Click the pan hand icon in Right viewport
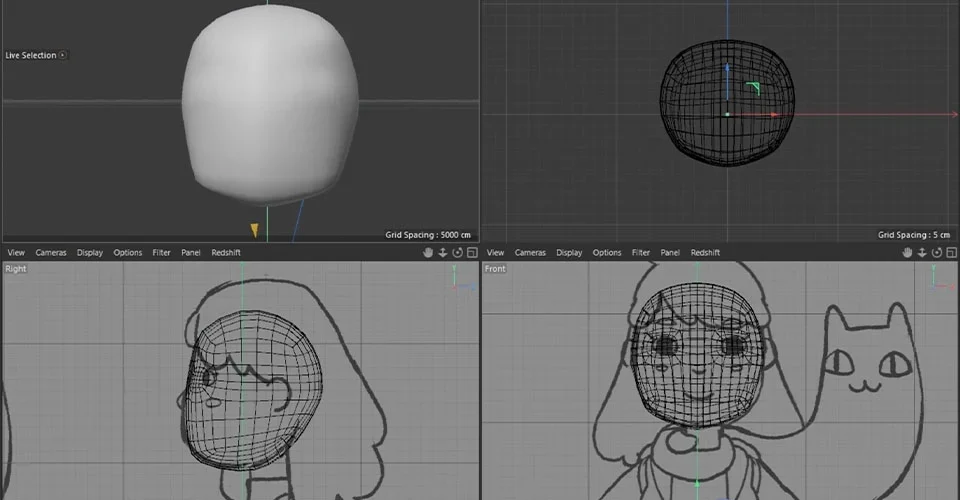Image resolution: width=960 pixels, height=500 pixels. tap(428, 252)
